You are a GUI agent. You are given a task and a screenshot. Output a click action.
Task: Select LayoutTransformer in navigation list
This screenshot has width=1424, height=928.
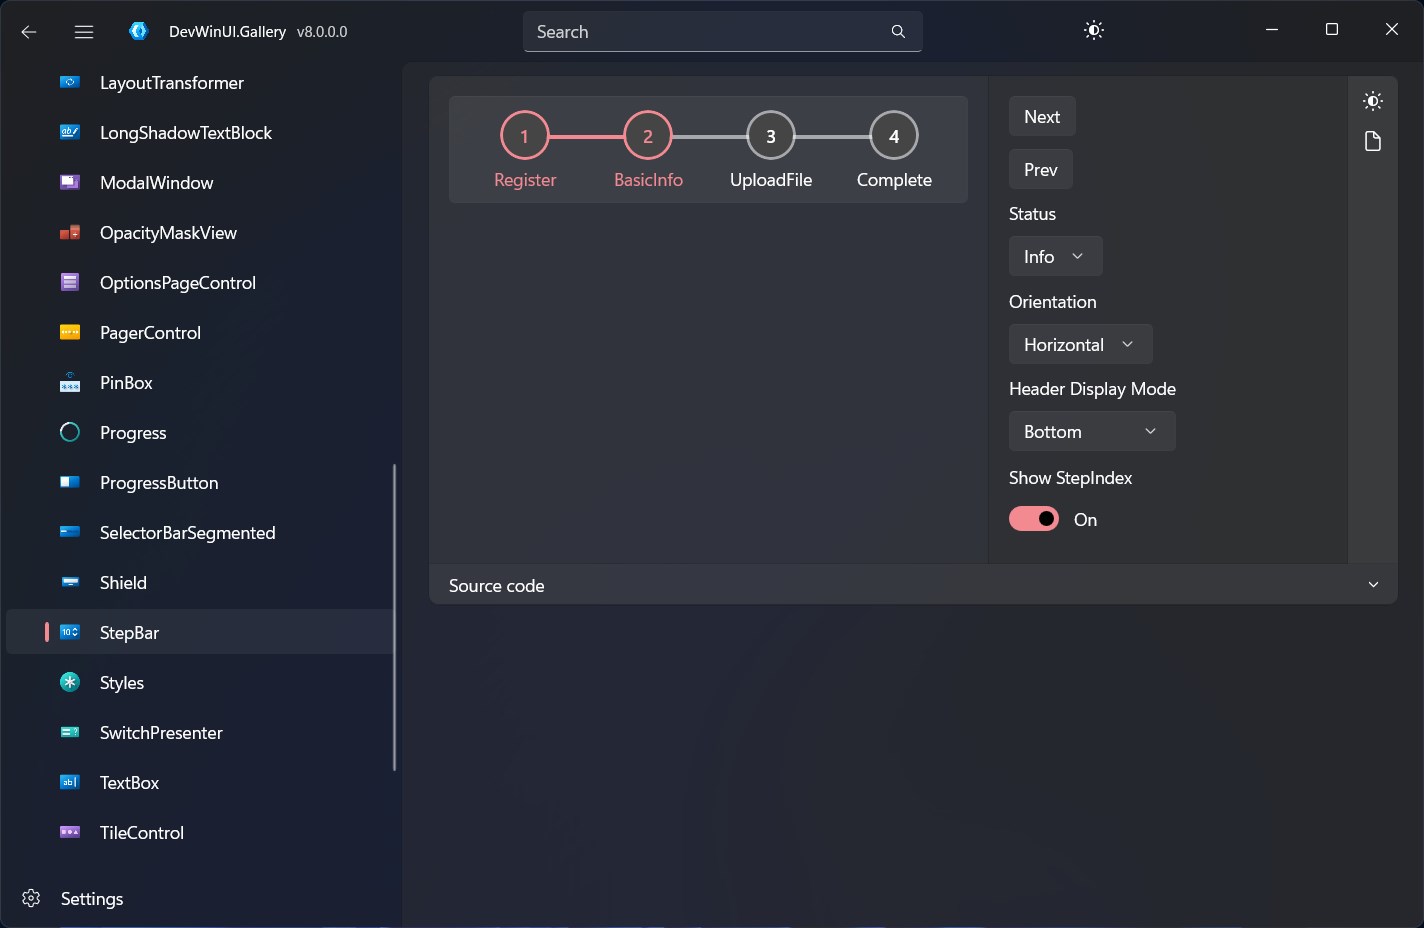200,83
